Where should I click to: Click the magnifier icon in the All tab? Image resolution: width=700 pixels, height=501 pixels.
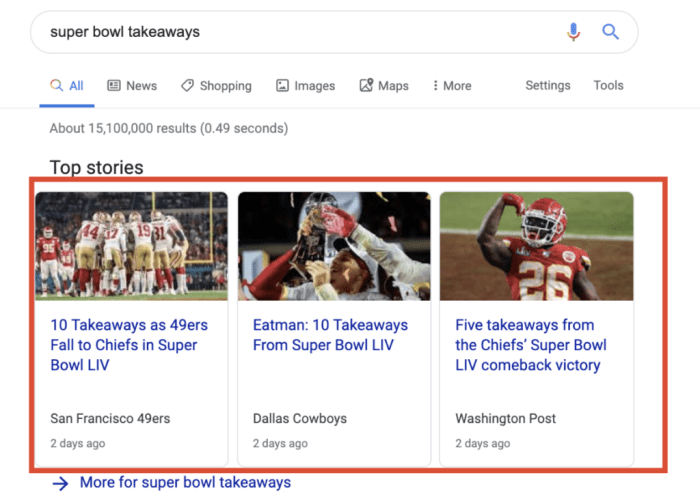pos(56,85)
